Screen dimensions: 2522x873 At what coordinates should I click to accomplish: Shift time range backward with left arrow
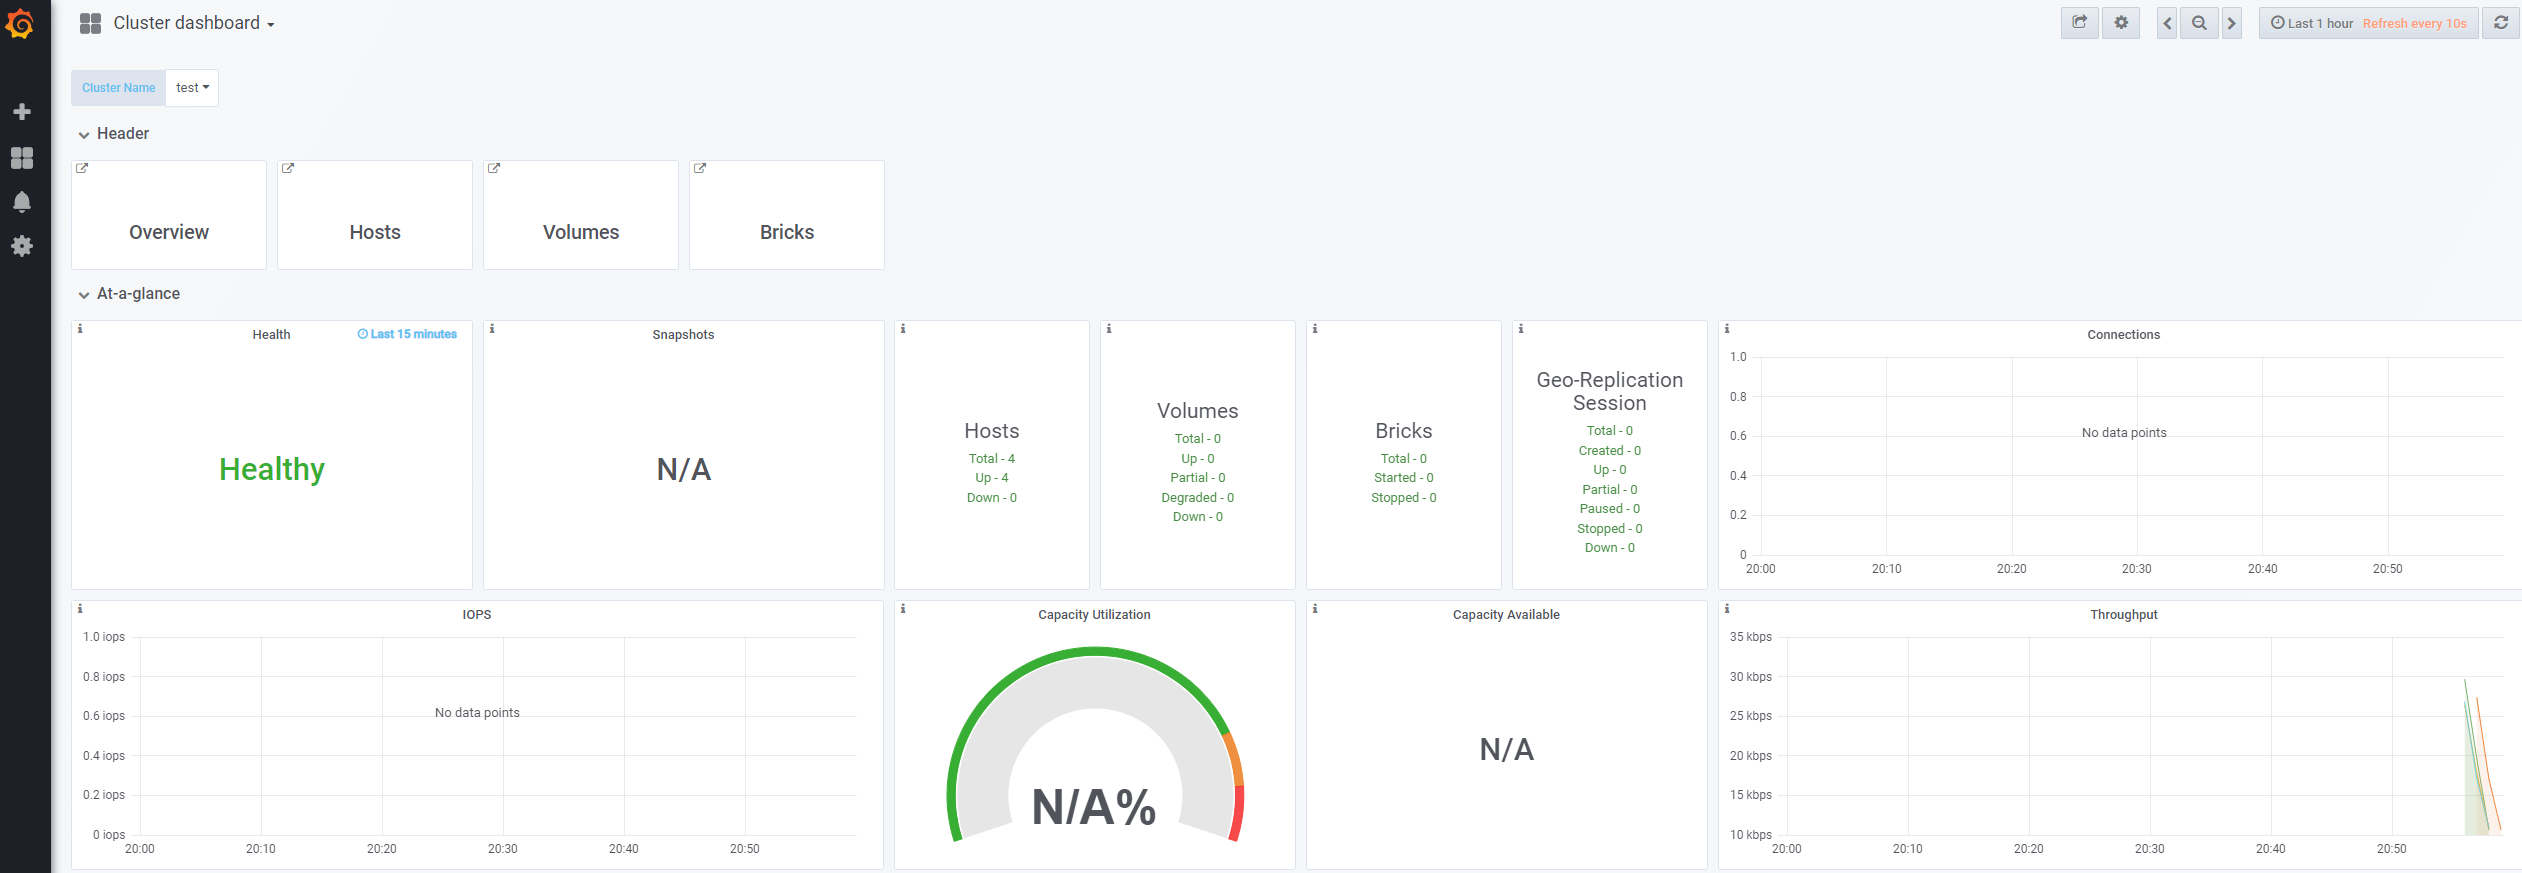(2167, 23)
